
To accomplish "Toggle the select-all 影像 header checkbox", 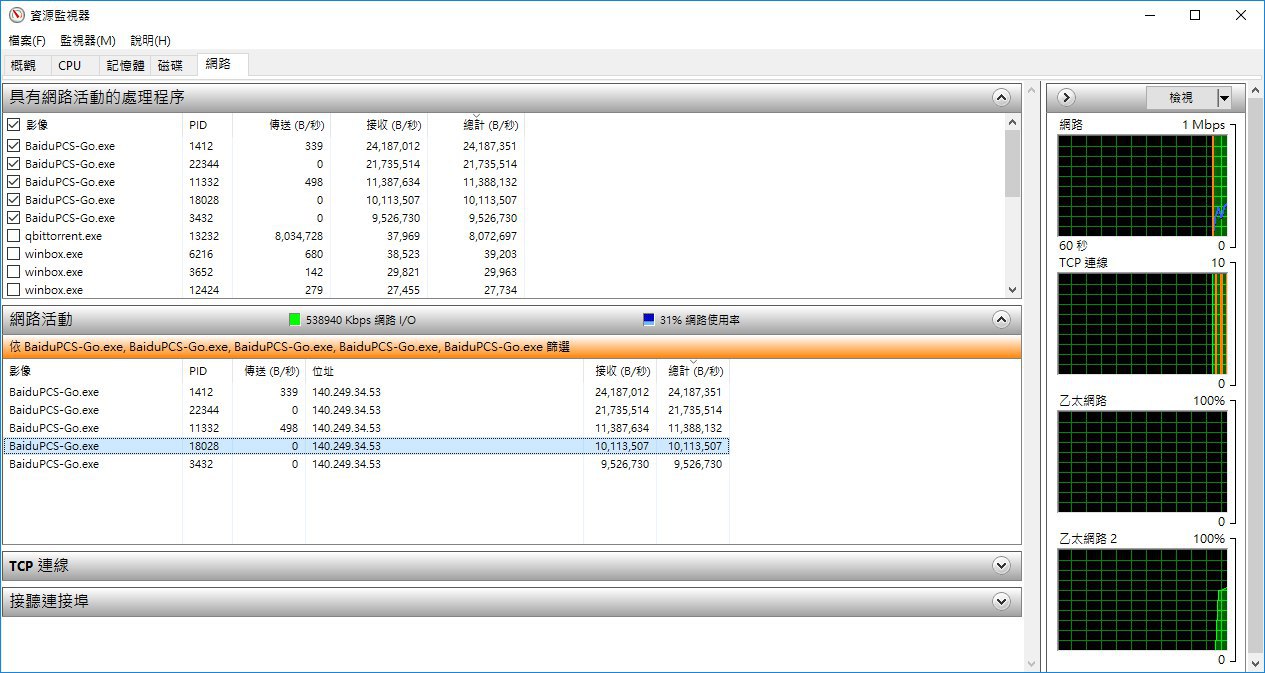I will click(14, 125).
